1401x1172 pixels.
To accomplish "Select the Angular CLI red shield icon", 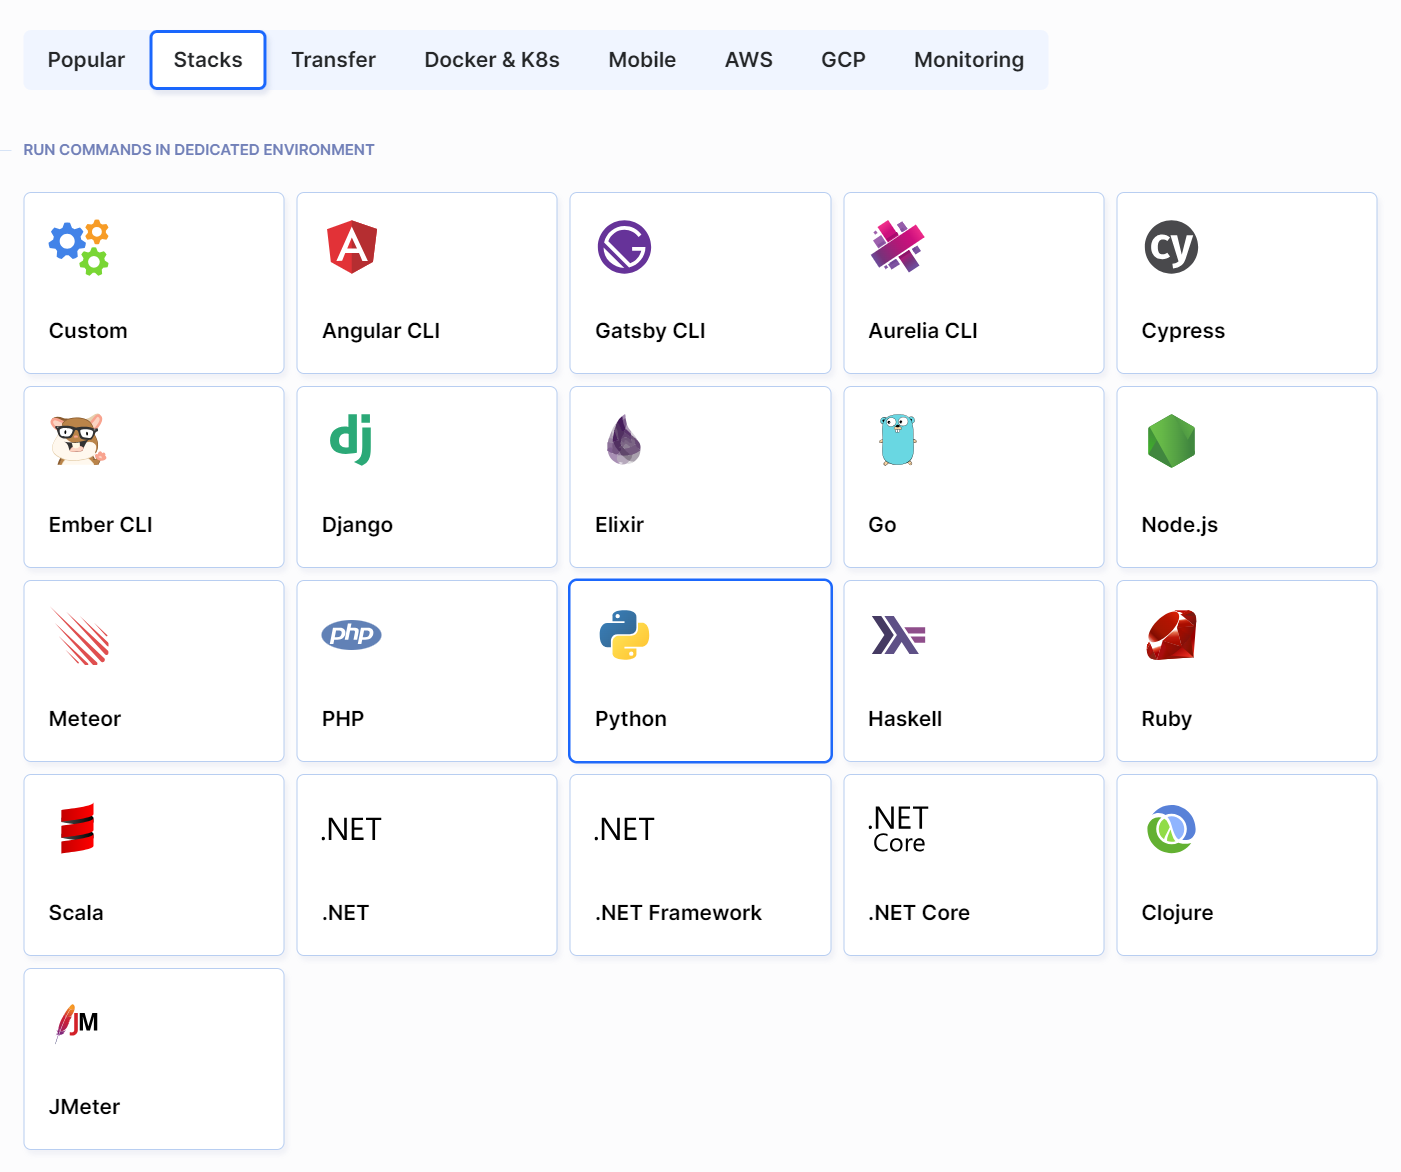I will click(352, 247).
